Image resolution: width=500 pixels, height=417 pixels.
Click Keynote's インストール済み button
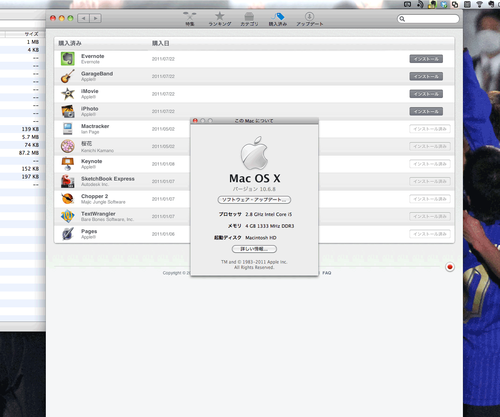[430, 164]
